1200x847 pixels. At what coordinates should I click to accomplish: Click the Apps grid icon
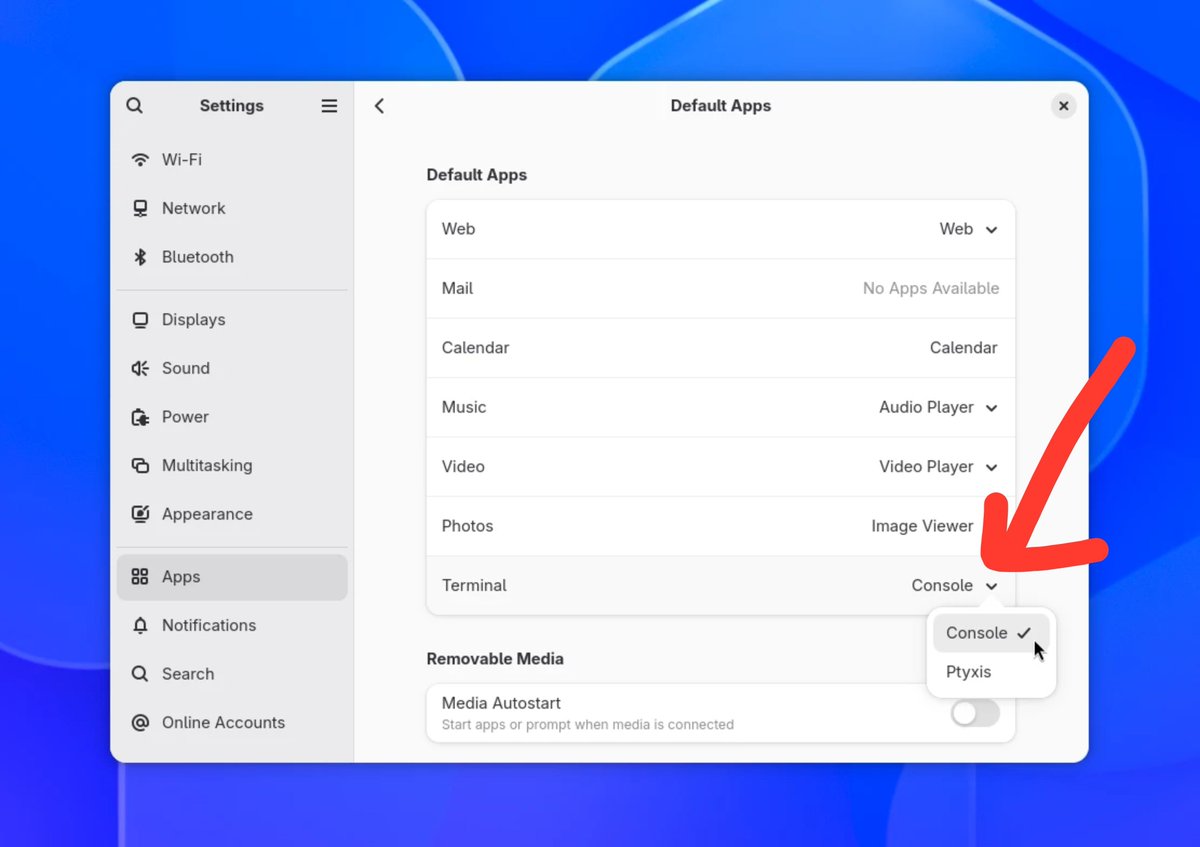[x=141, y=577]
